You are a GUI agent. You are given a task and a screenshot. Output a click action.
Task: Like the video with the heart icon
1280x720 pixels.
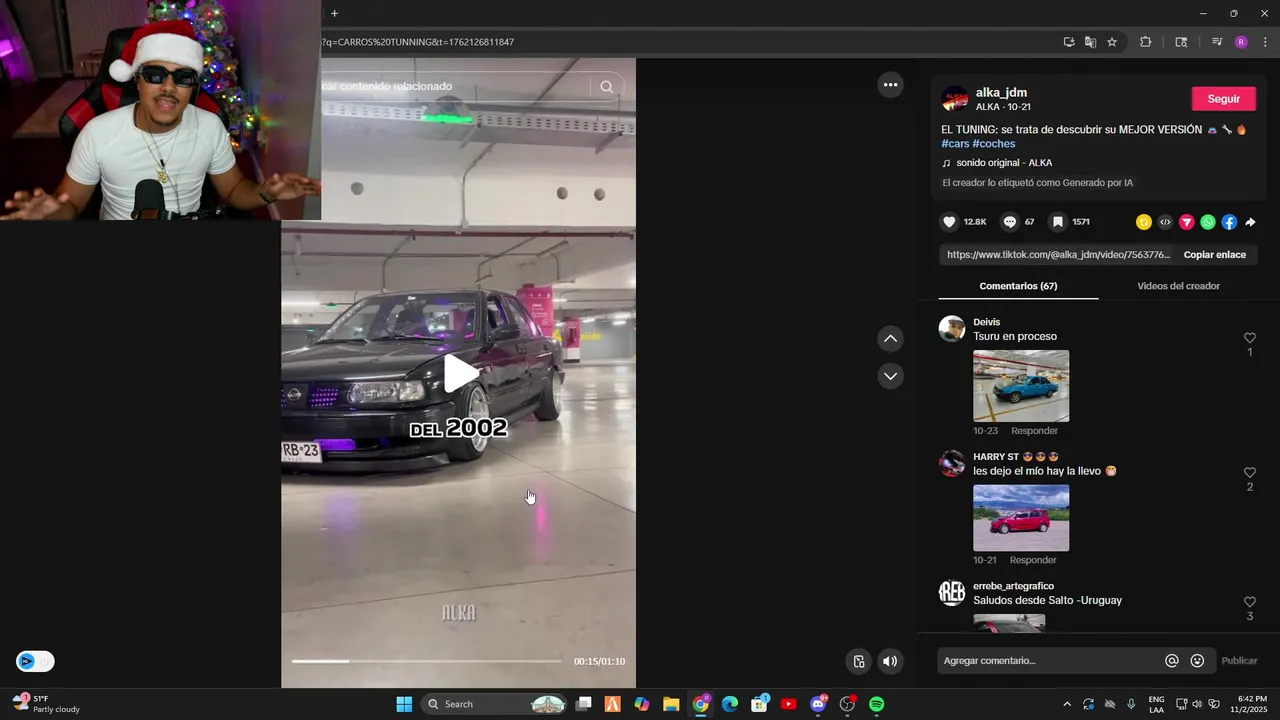click(950, 222)
